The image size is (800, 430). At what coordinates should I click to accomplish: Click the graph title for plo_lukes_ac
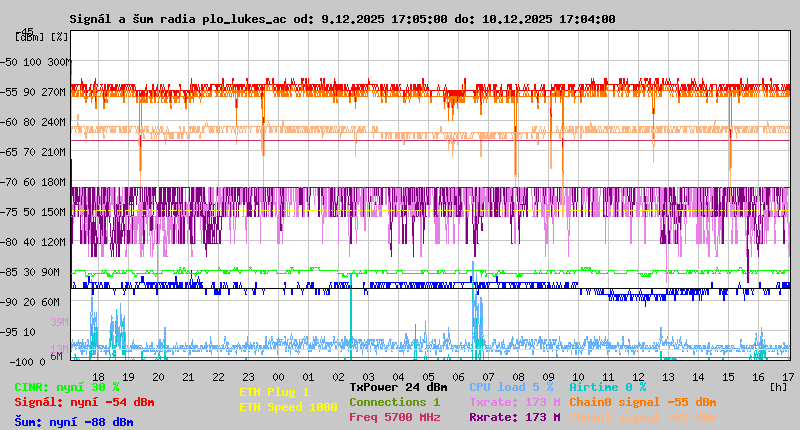(342, 19)
